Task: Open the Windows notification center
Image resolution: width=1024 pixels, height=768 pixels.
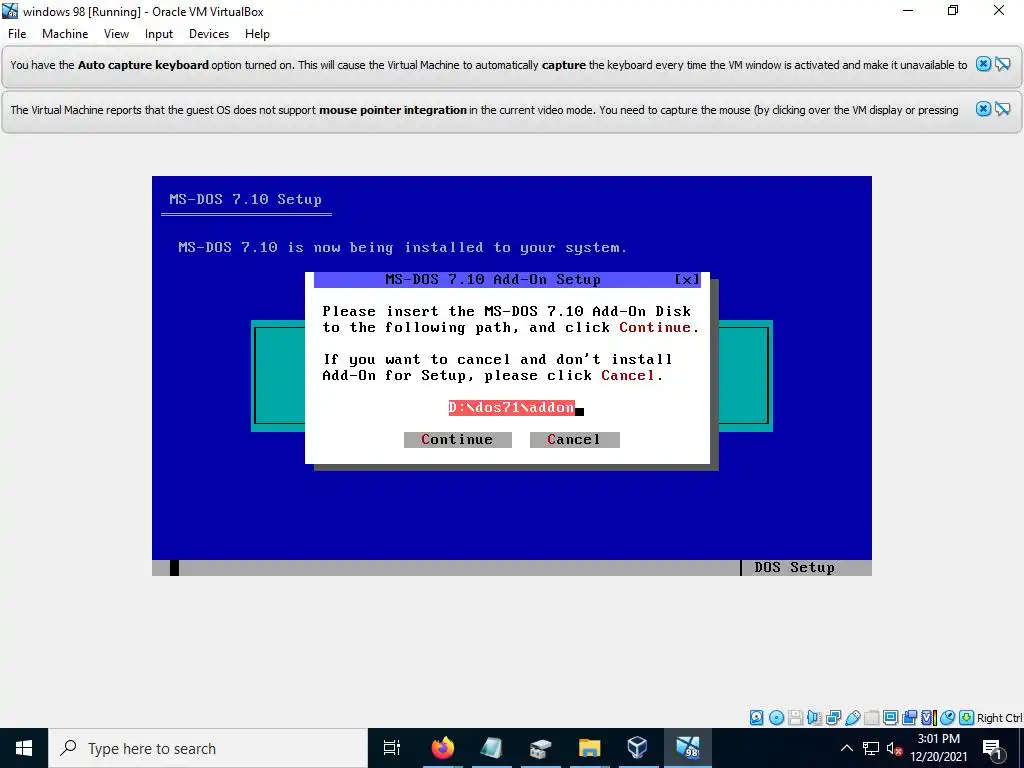Action: coord(992,748)
